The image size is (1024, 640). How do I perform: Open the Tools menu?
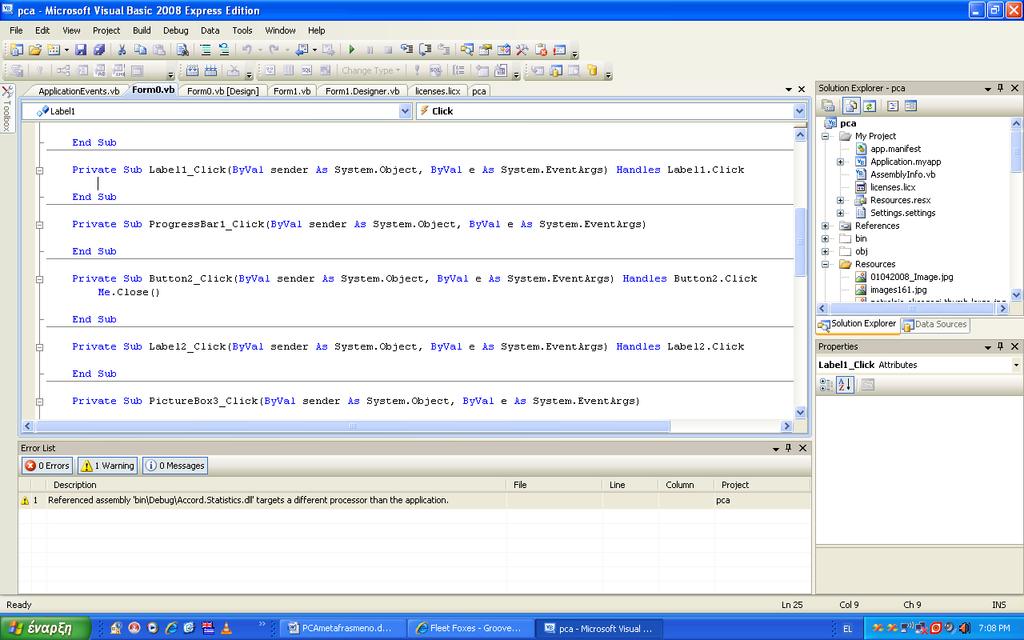pos(242,30)
